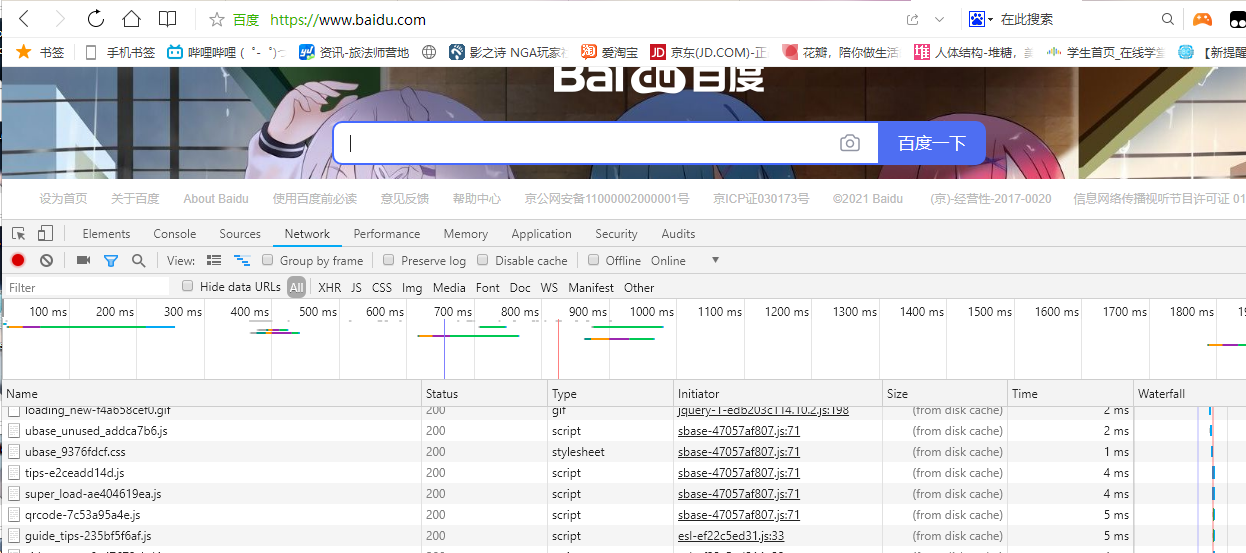
Task: Check the Offline checkbox
Action: tap(594, 261)
